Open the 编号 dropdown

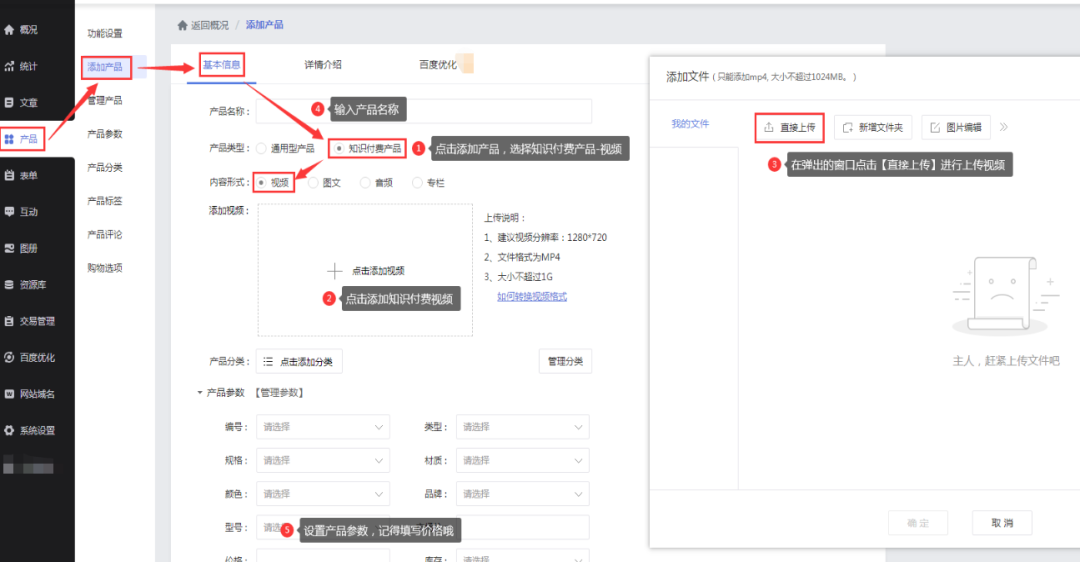(323, 427)
